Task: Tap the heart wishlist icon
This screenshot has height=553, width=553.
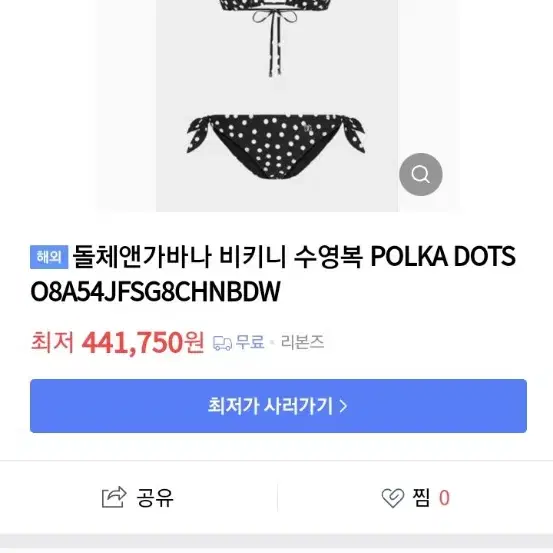Action: pos(393,498)
